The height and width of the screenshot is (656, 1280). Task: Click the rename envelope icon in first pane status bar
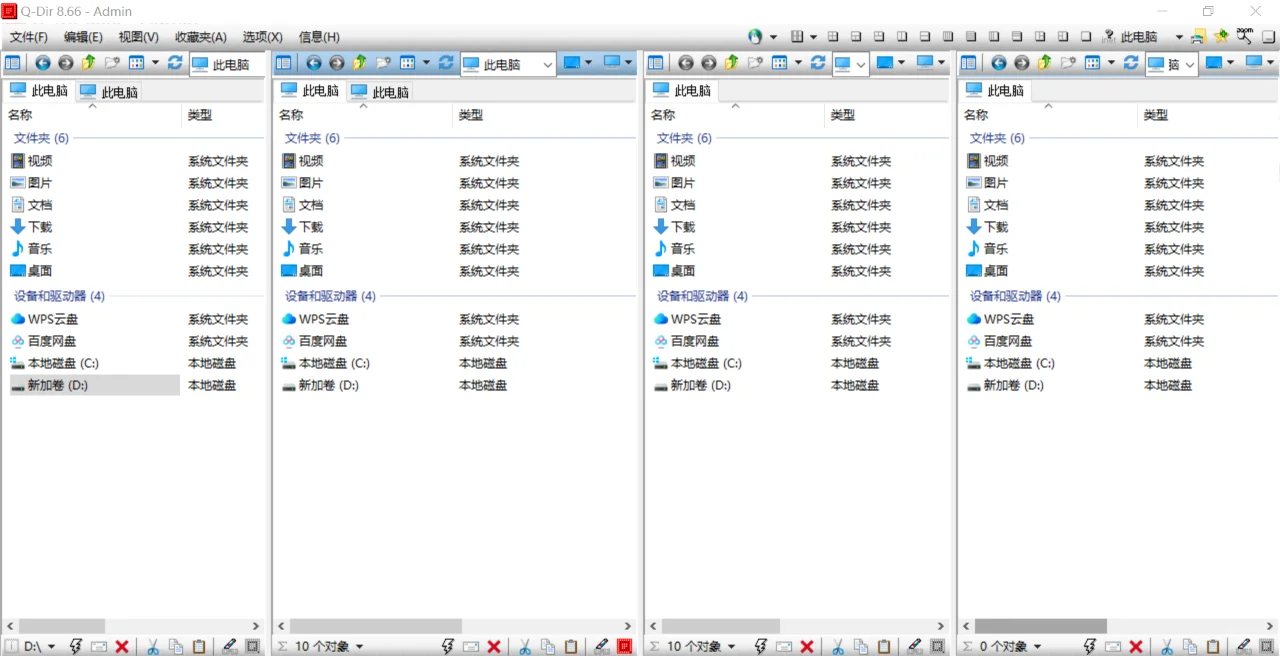(99, 647)
